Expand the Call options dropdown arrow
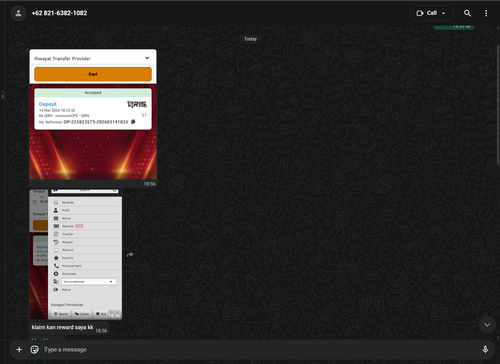 (x=444, y=13)
